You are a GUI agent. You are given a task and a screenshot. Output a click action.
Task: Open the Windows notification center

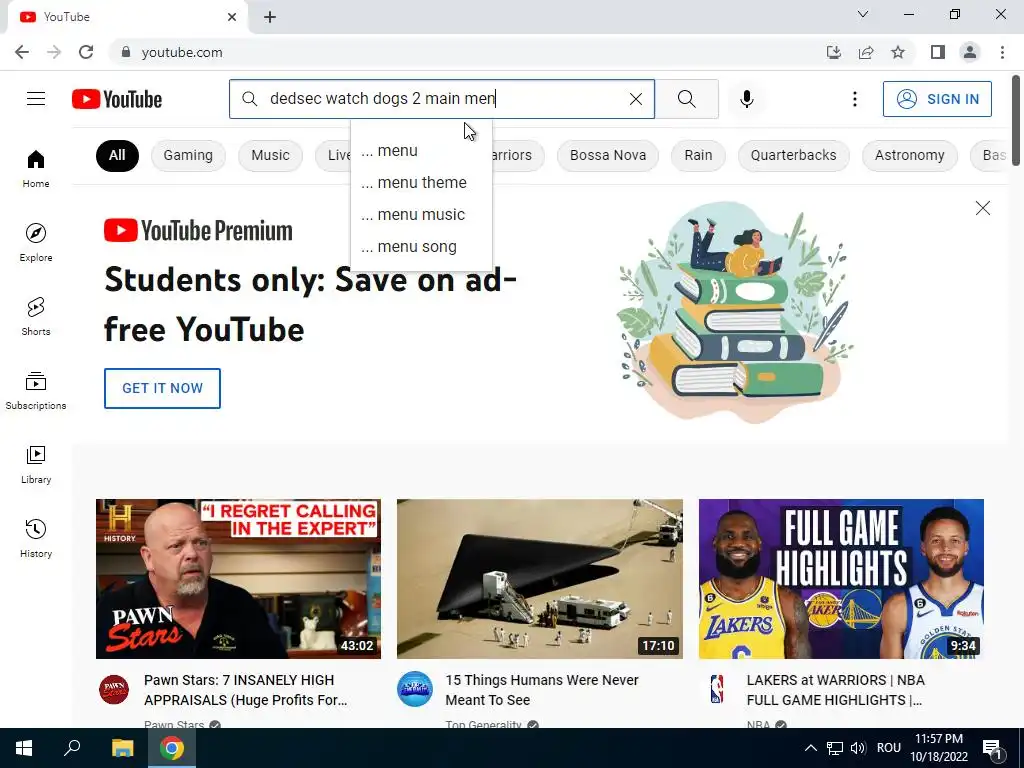(x=993, y=748)
